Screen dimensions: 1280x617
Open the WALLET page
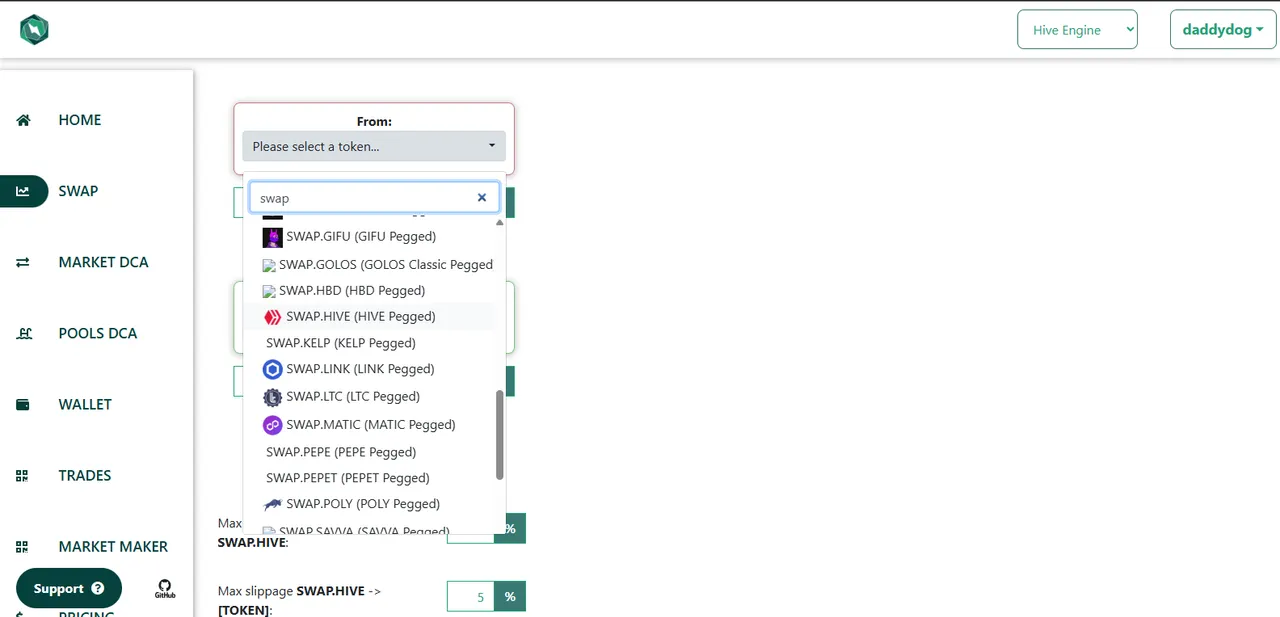(85, 404)
